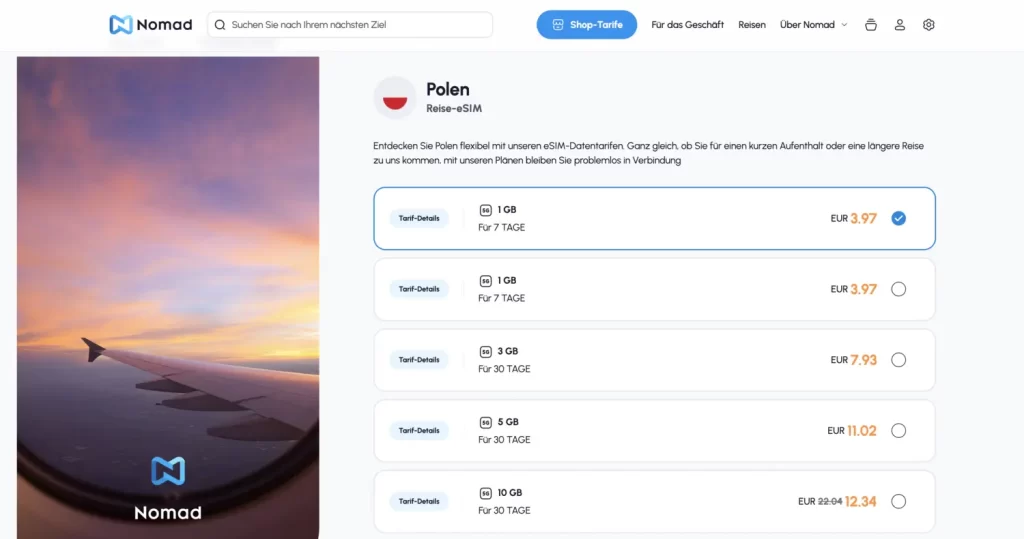1024x539 pixels.
Task: Open the user account icon
Action: [899, 25]
